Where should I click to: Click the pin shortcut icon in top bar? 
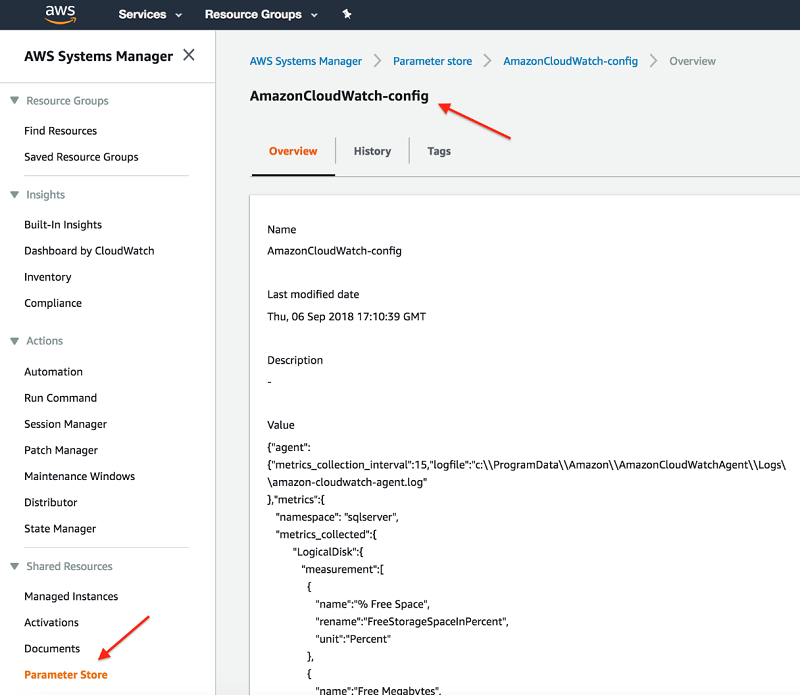point(347,14)
